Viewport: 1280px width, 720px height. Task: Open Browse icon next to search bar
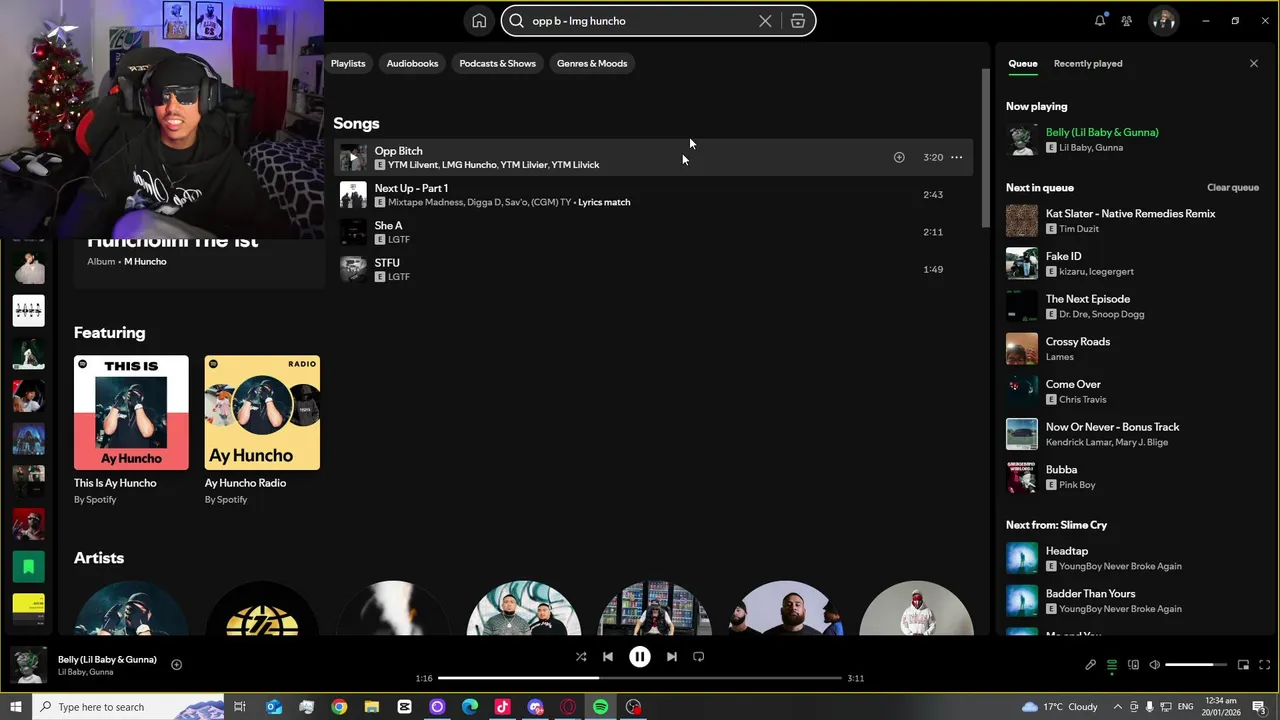(797, 21)
